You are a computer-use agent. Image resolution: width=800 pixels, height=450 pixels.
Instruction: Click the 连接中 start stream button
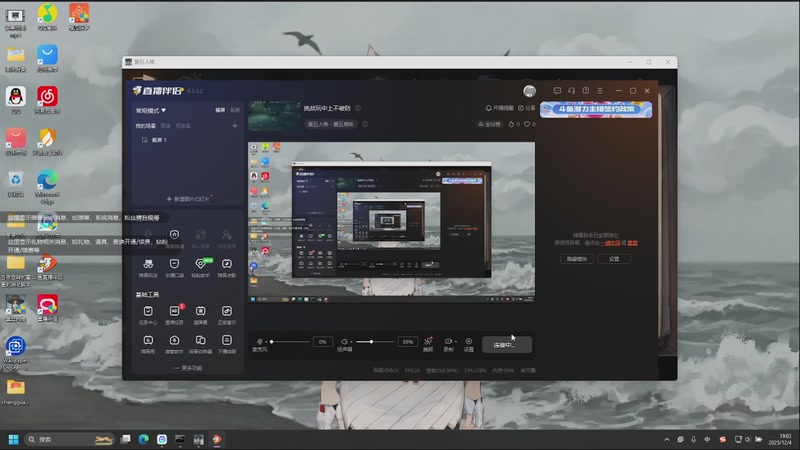pyautogui.click(x=507, y=344)
